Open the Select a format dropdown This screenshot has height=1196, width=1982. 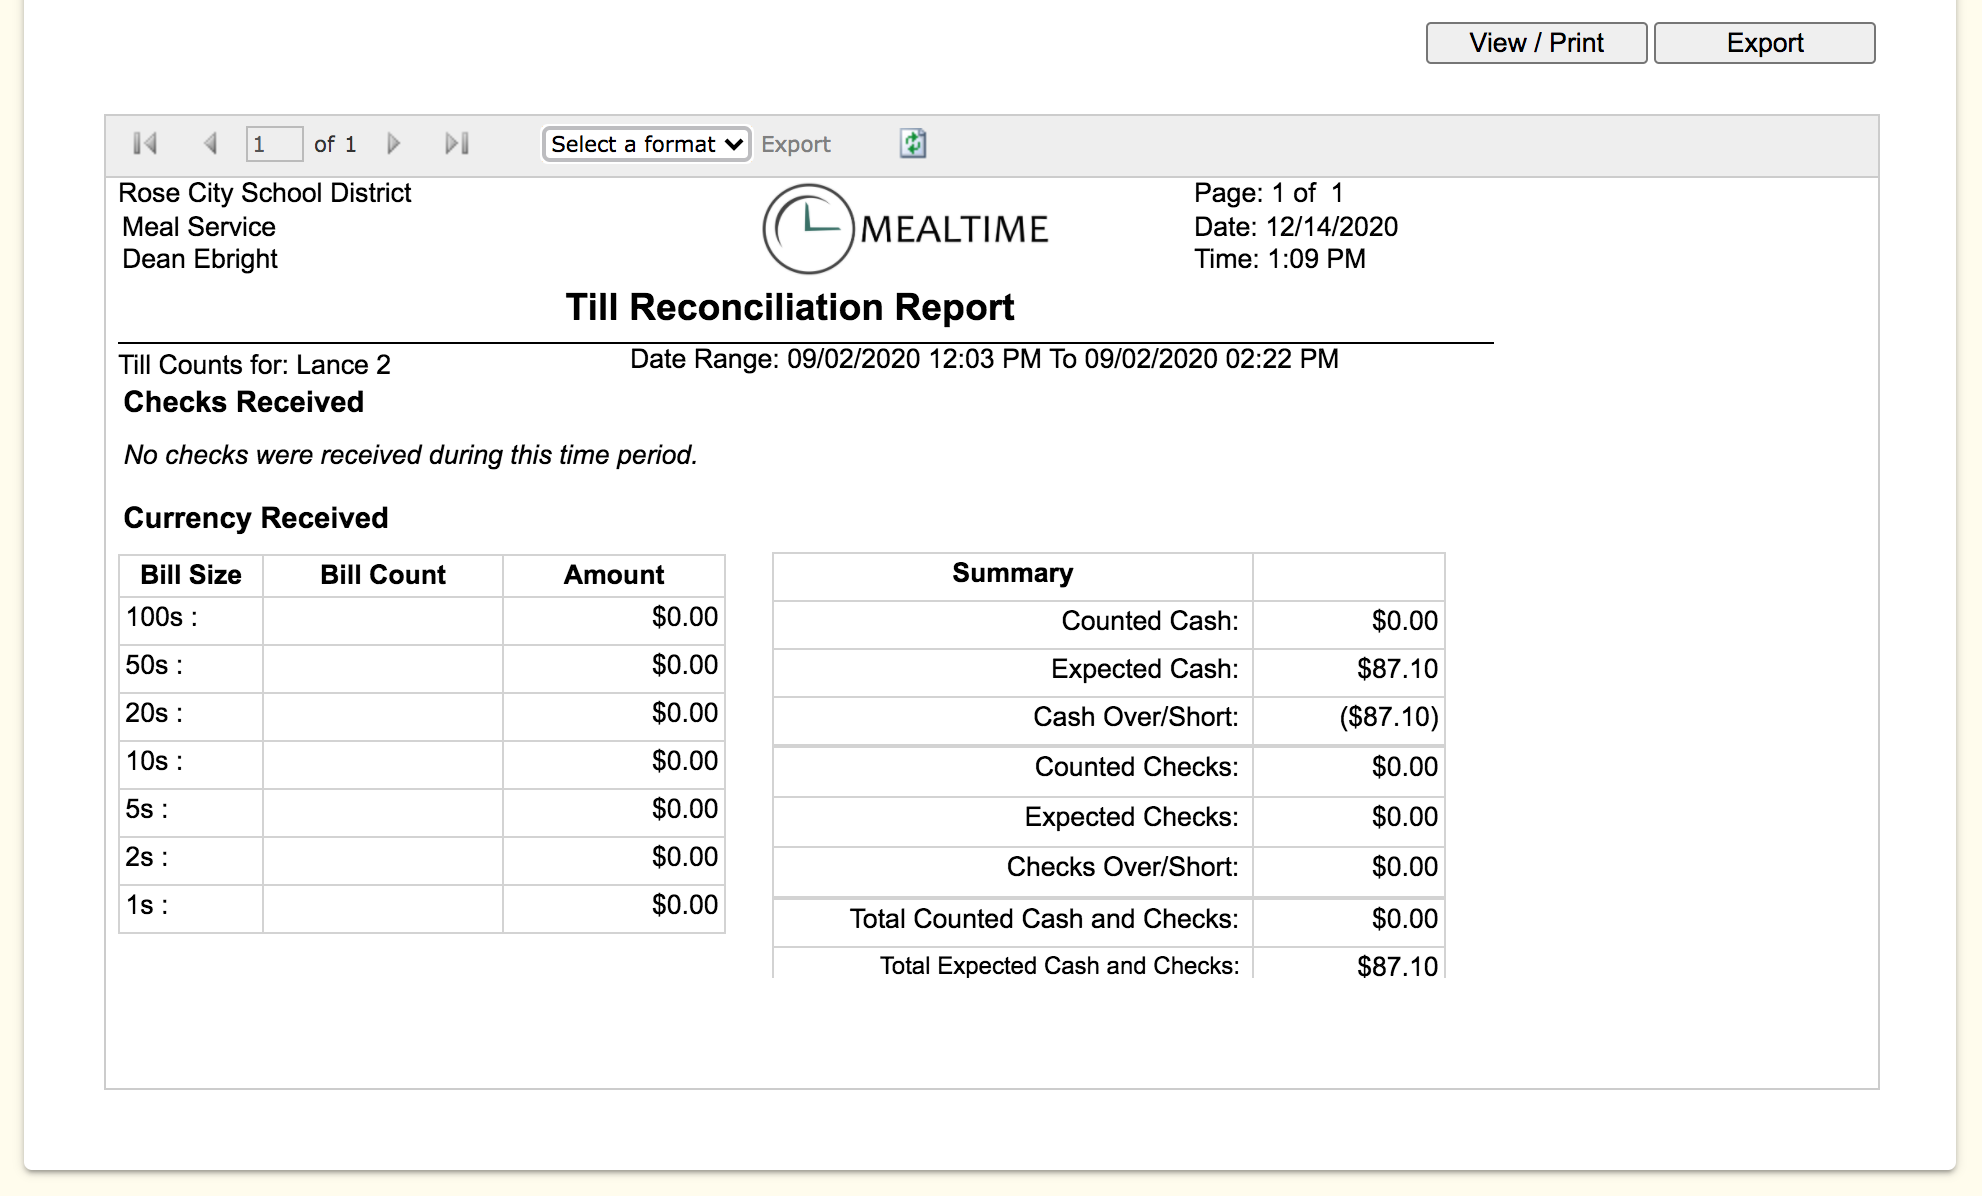pos(646,144)
